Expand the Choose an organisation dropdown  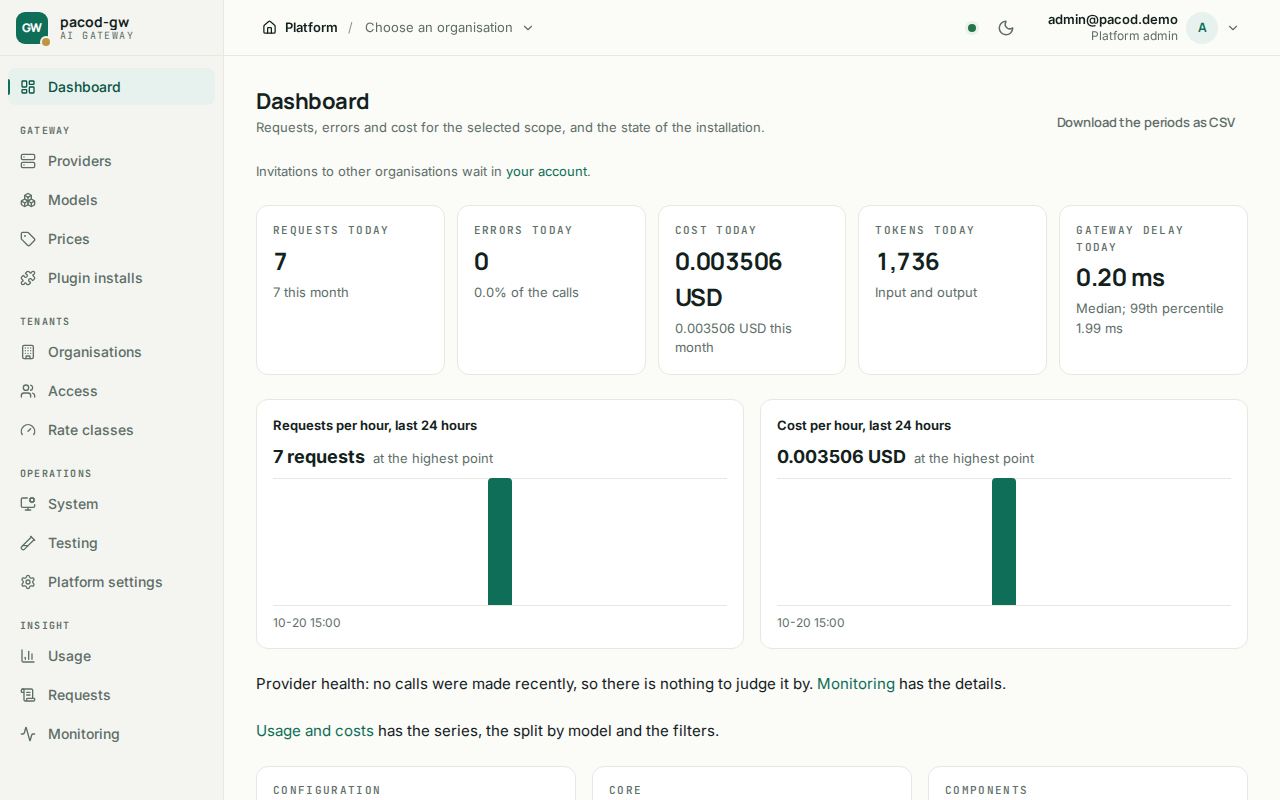click(x=449, y=28)
